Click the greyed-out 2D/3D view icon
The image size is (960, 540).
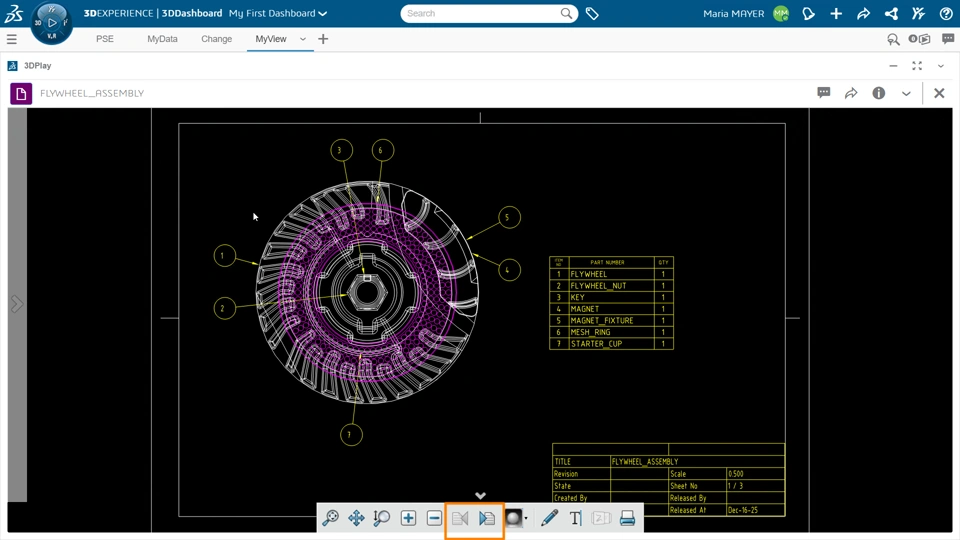pyautogui.click(x=601, y=519)
